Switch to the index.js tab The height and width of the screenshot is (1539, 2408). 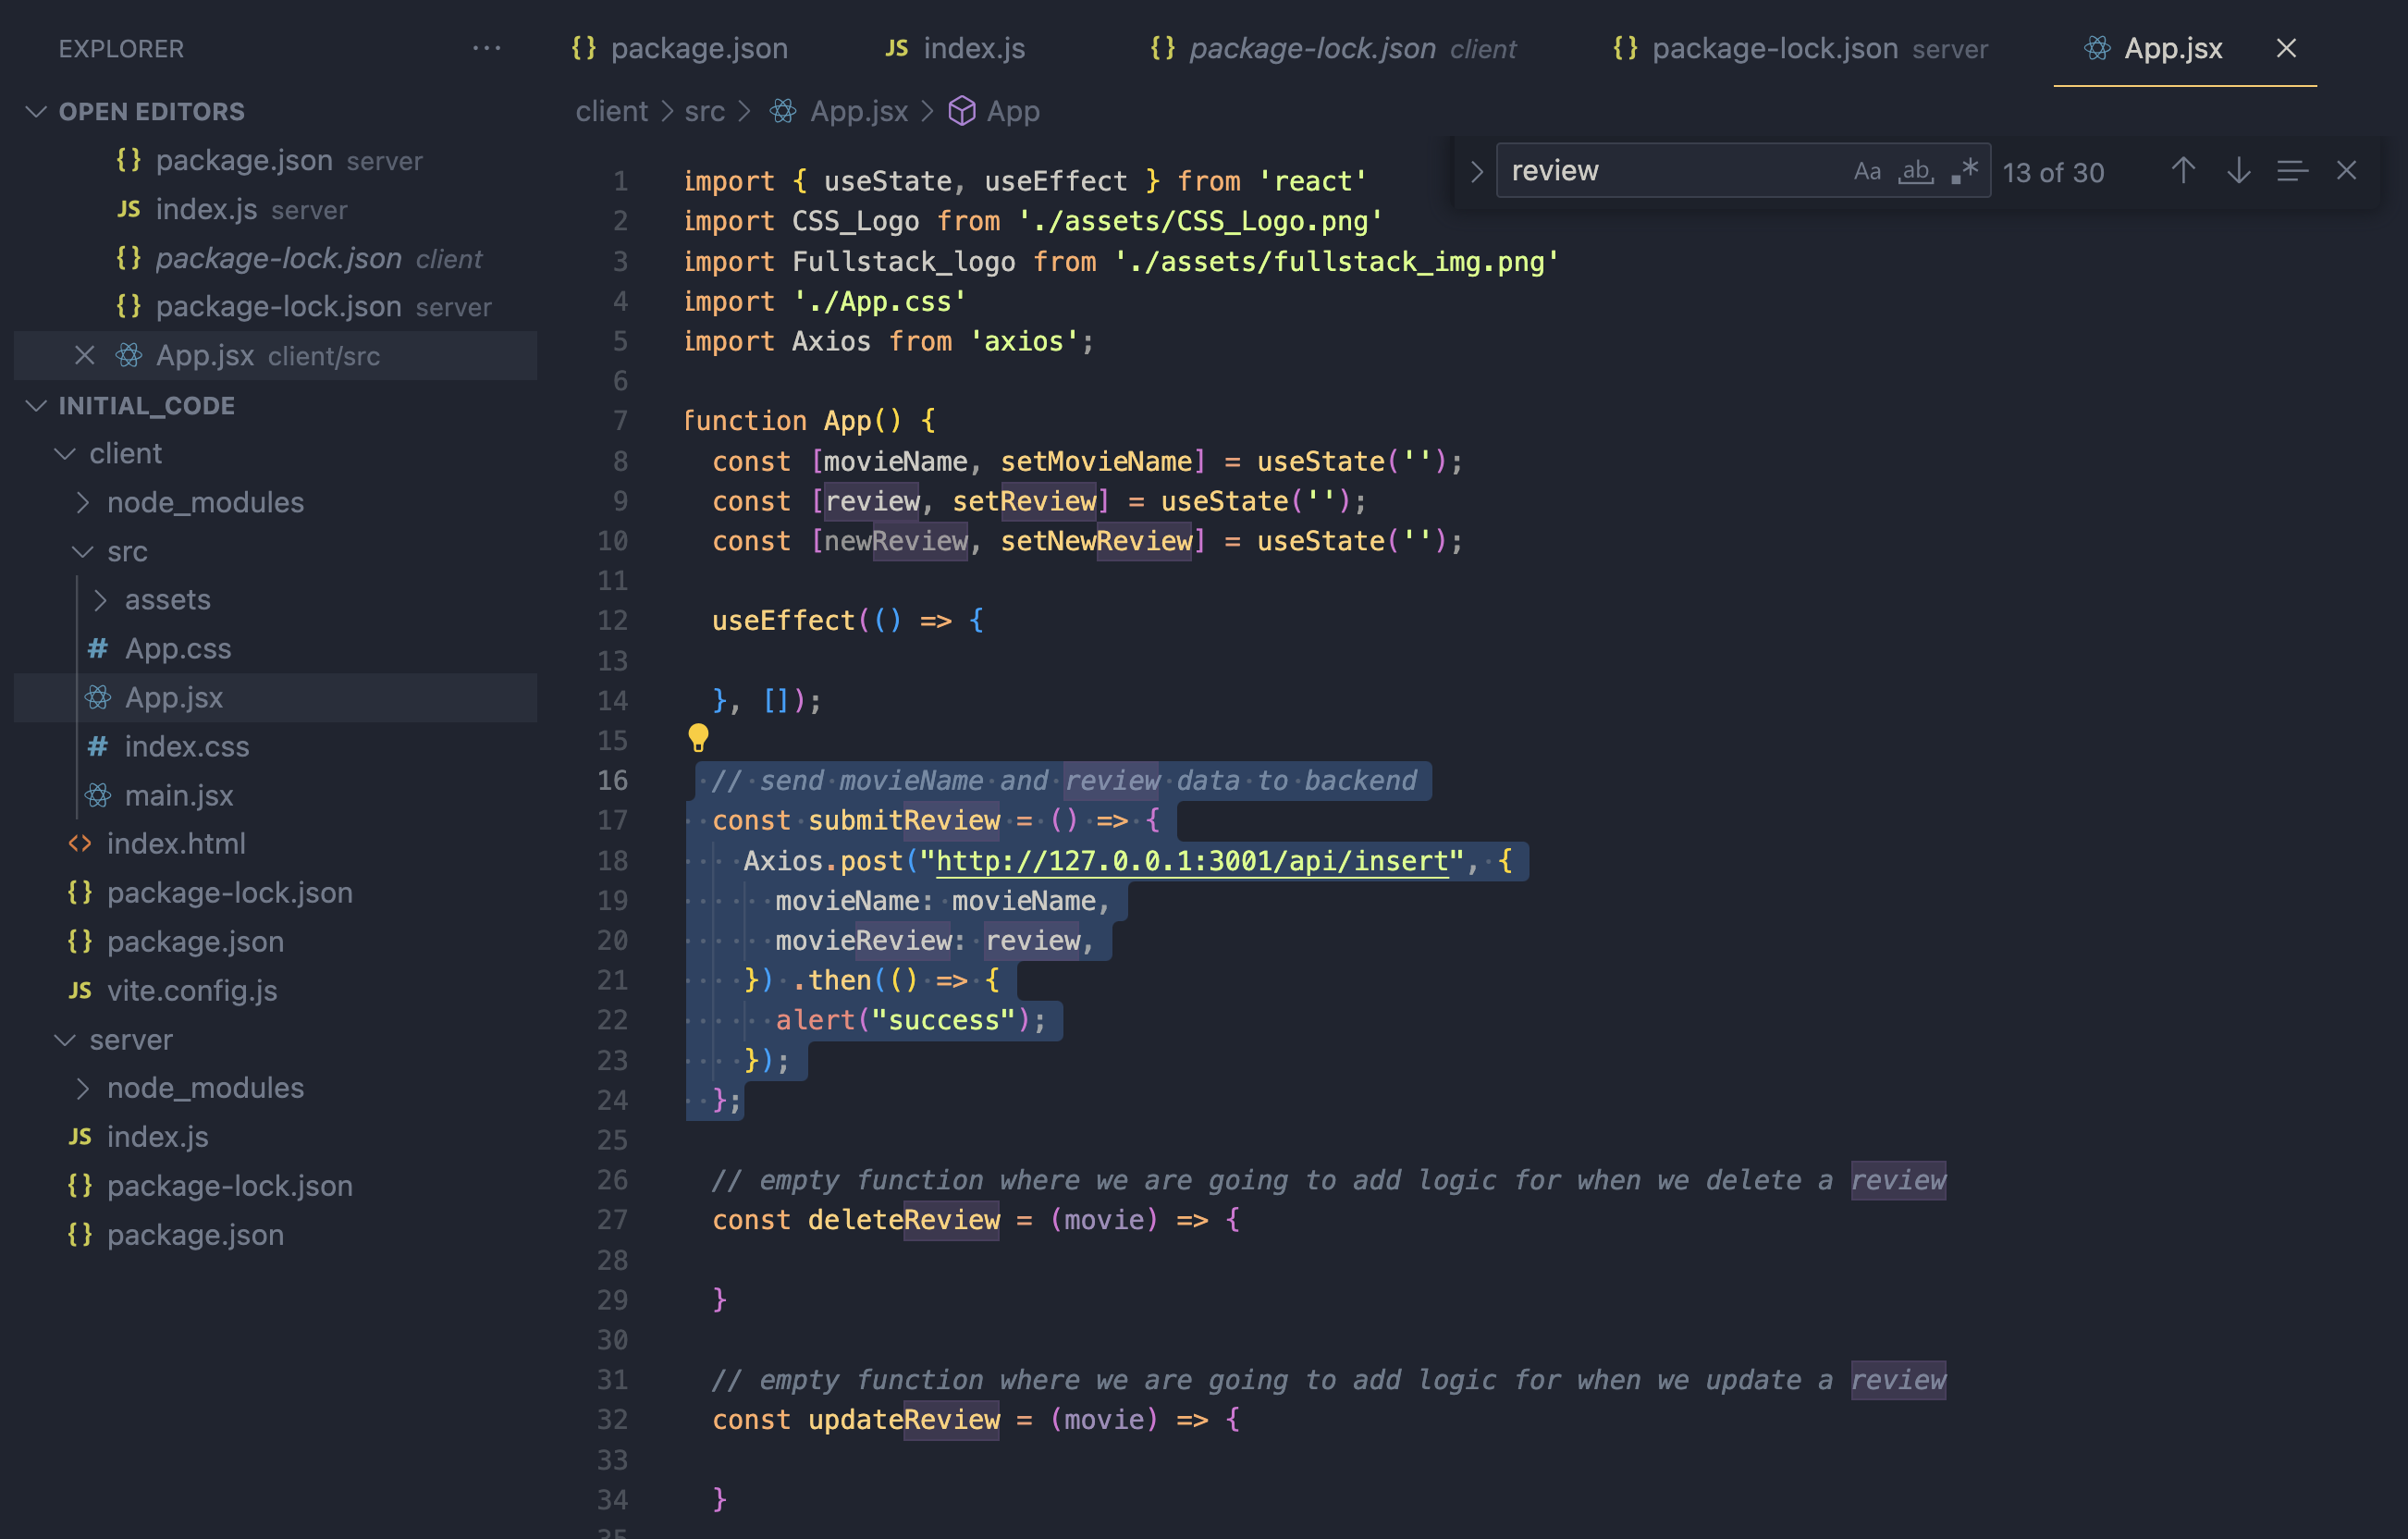972,48
